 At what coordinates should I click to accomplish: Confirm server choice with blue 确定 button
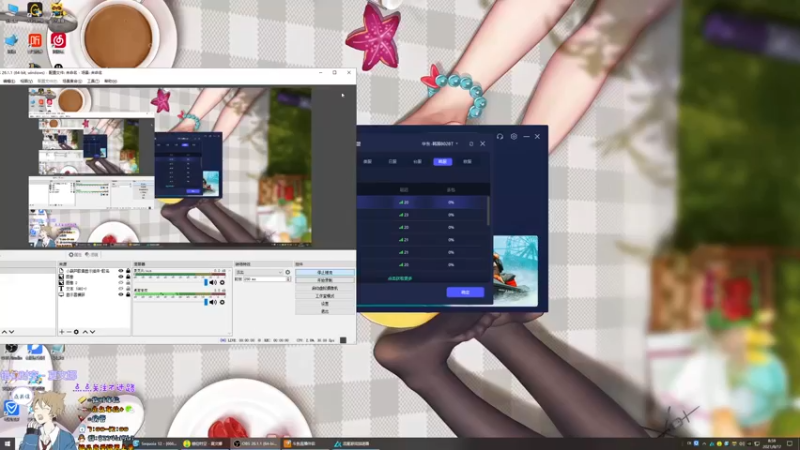[x=465, y=292]
